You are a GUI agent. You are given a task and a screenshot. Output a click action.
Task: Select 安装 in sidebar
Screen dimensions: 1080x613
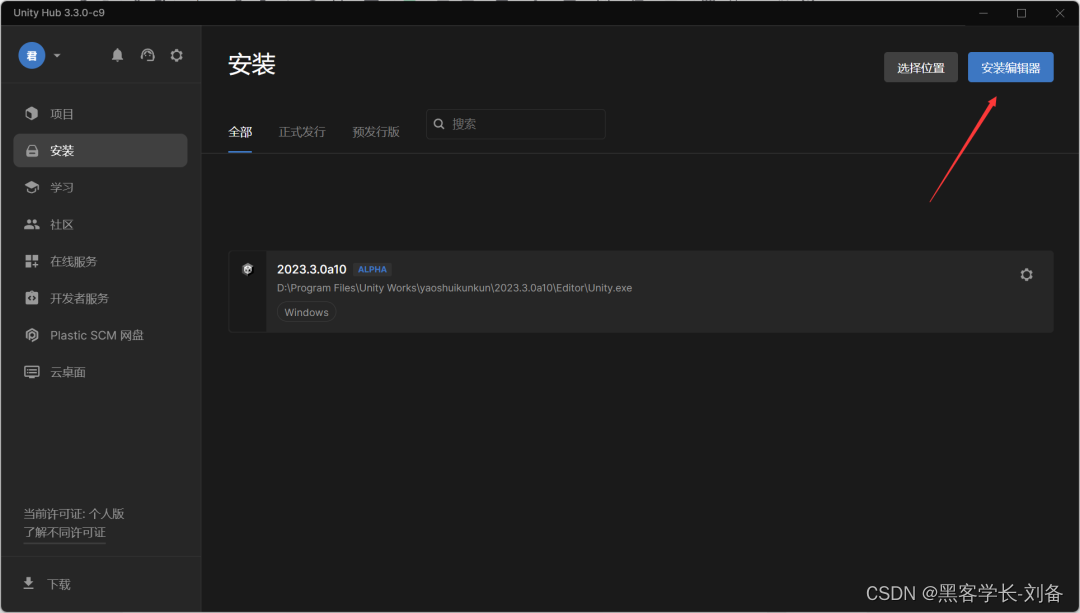click(101, 150)
